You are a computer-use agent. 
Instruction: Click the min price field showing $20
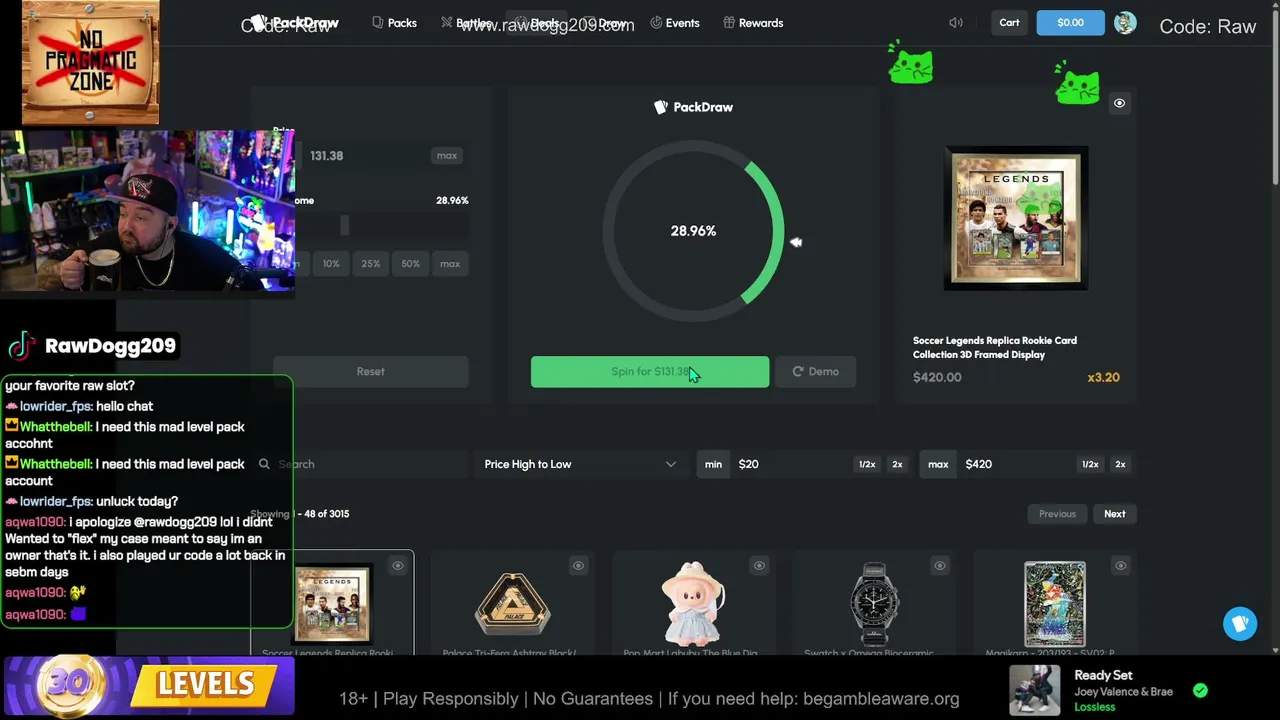pyautogui.click(x=793, y=464)
